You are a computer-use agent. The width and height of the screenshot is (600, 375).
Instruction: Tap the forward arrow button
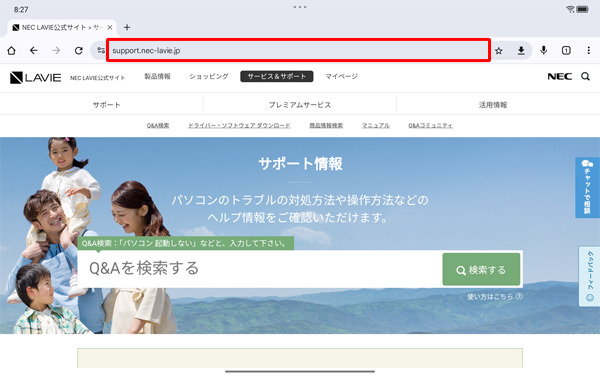(56, 51)
